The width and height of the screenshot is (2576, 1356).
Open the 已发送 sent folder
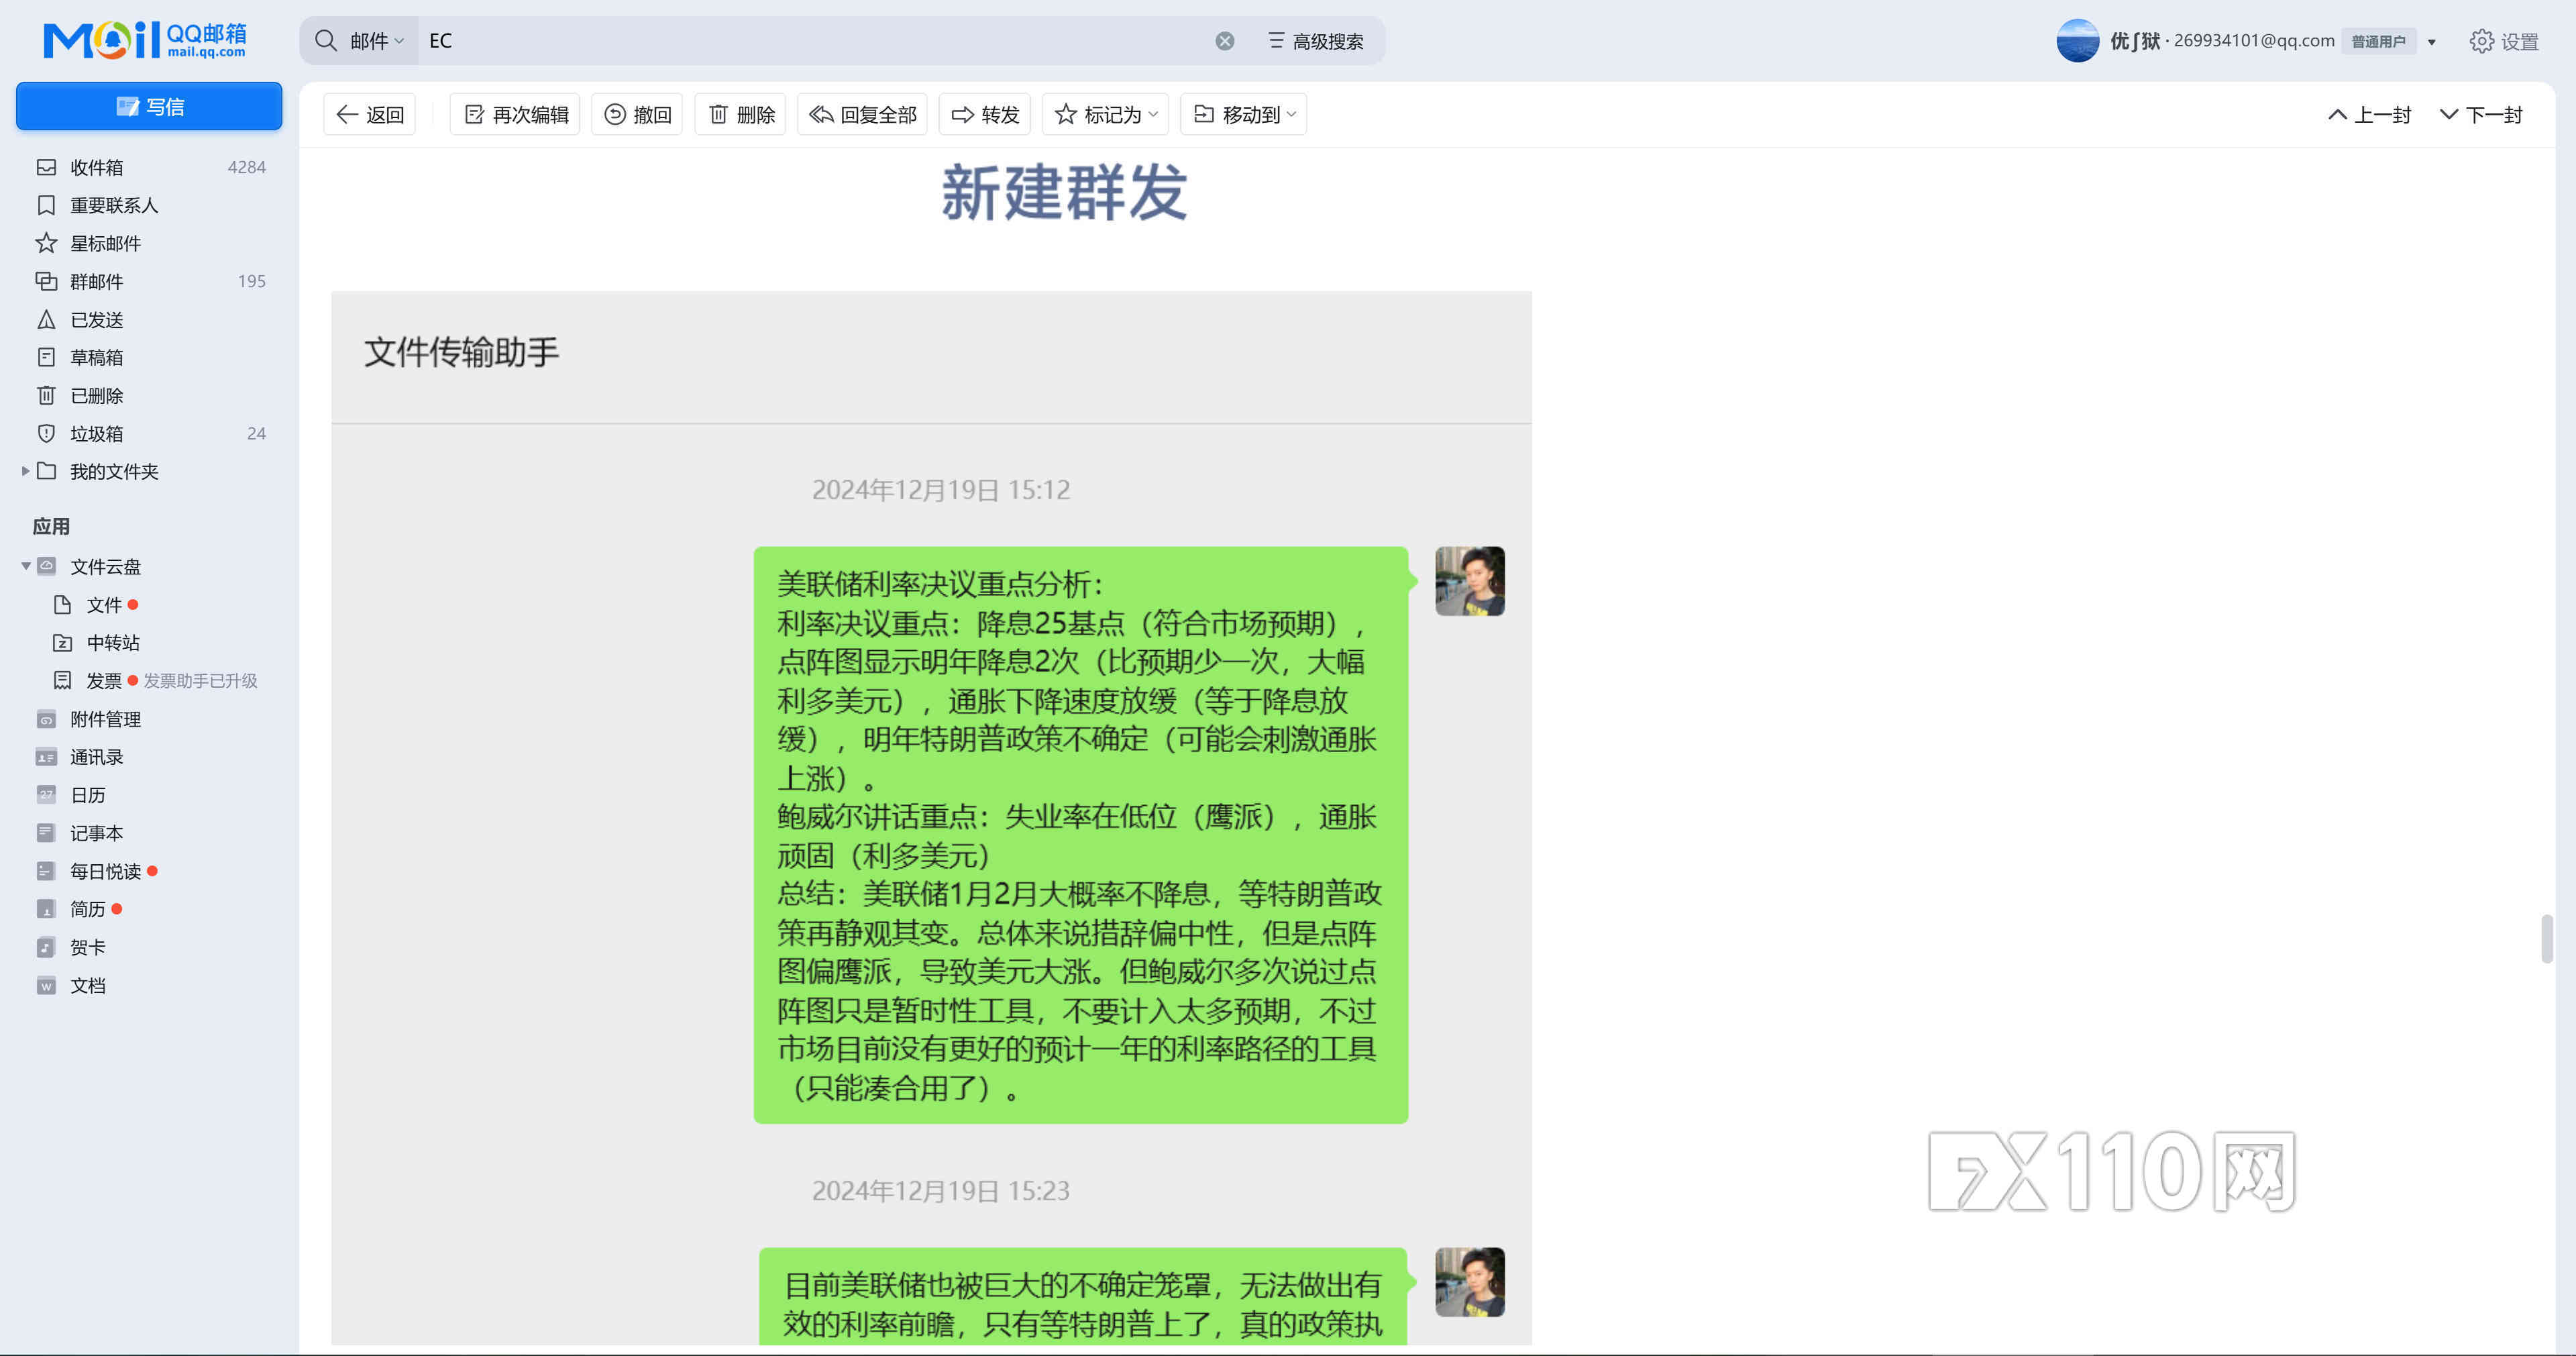149,319
